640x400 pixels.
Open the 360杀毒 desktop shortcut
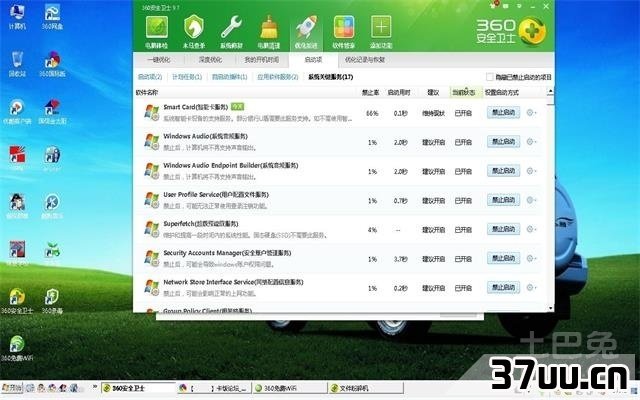[52, 301]
